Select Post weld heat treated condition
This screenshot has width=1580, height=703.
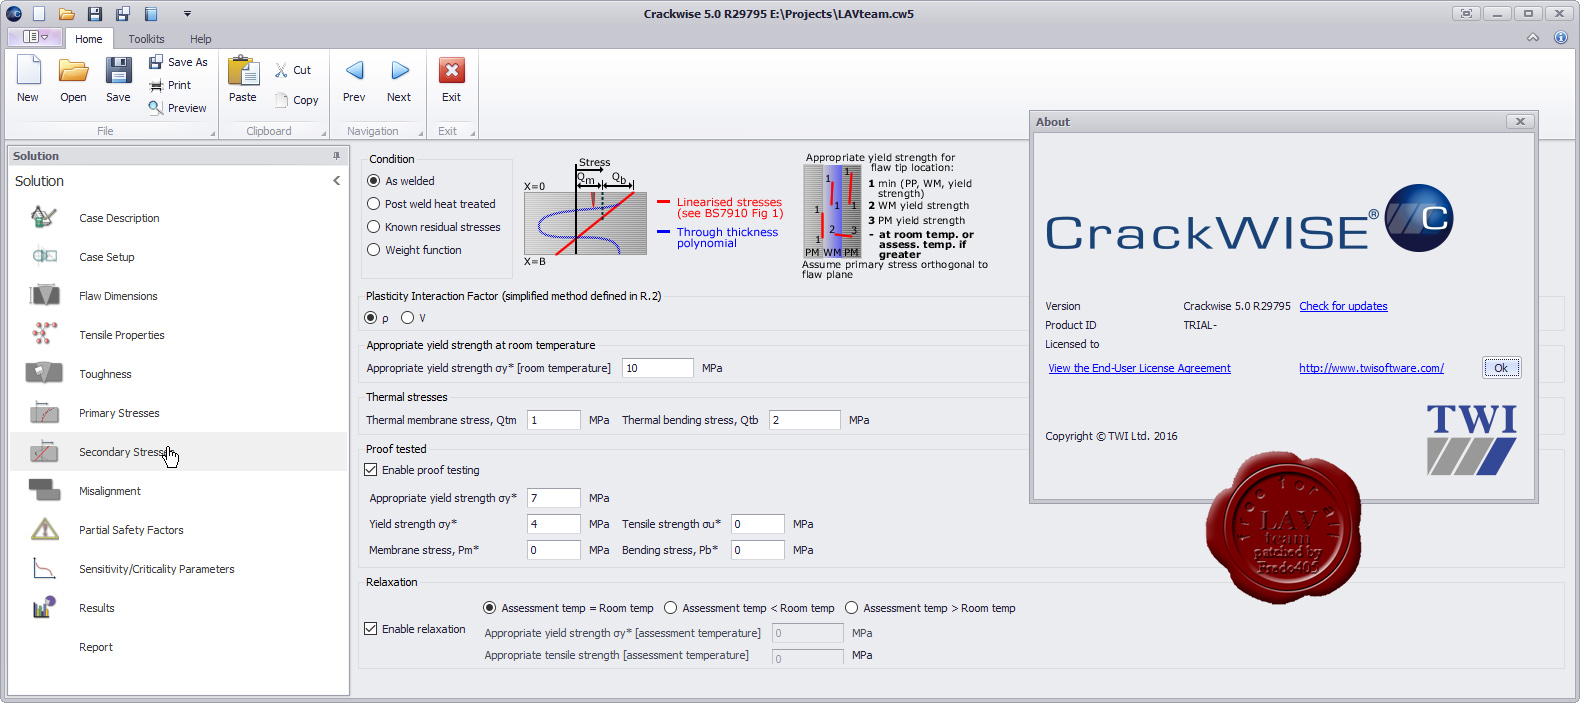coord(373,204)
